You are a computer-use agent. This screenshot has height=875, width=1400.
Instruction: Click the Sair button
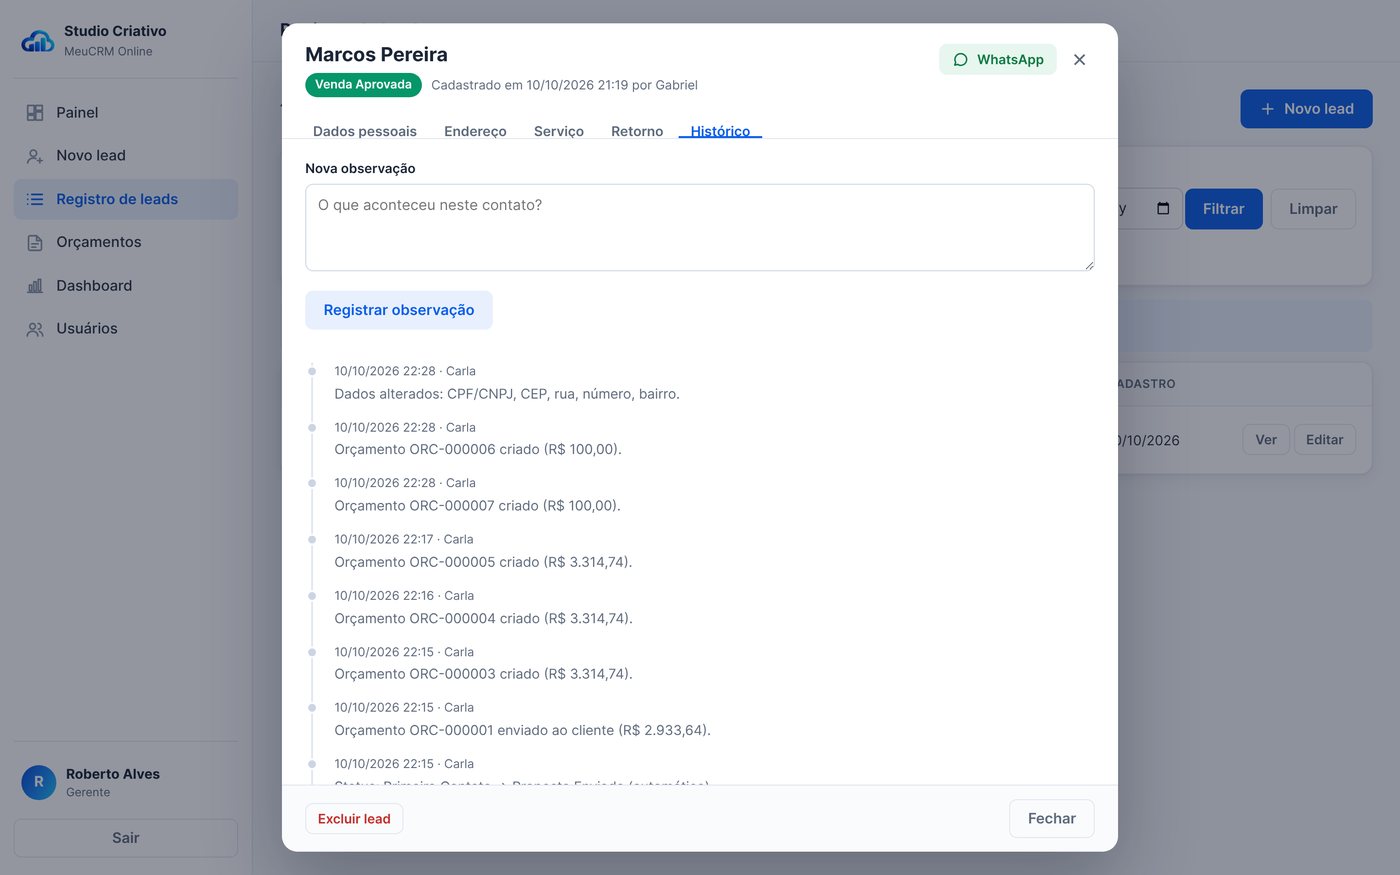click(x=126, y=838)
